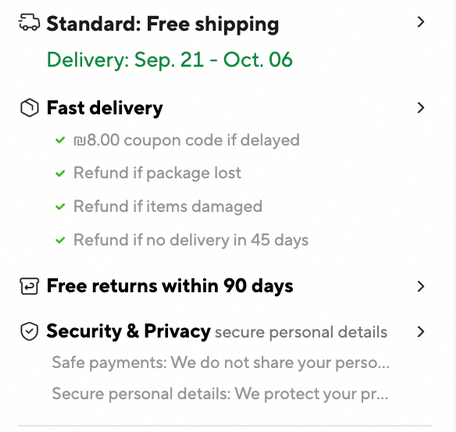Click the Fast delivery package box icon

click(x=29, y=108)
